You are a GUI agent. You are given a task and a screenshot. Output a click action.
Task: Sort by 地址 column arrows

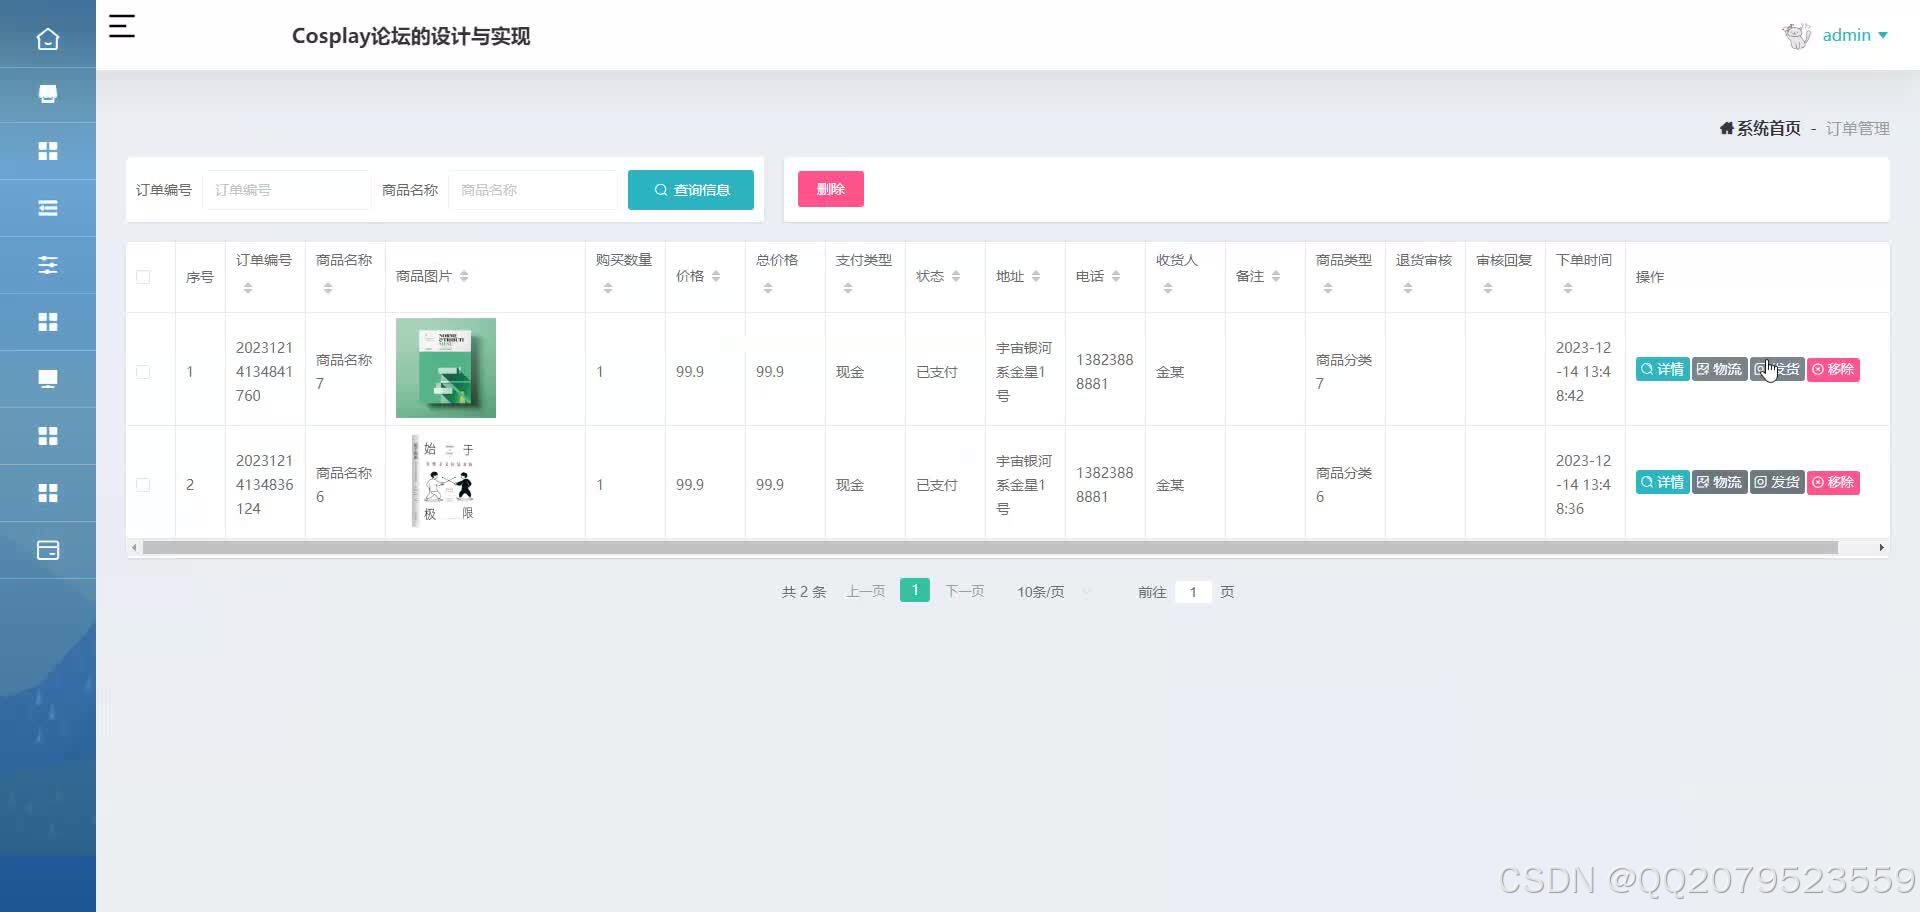pyautogui.click(x=1036, y=276)
